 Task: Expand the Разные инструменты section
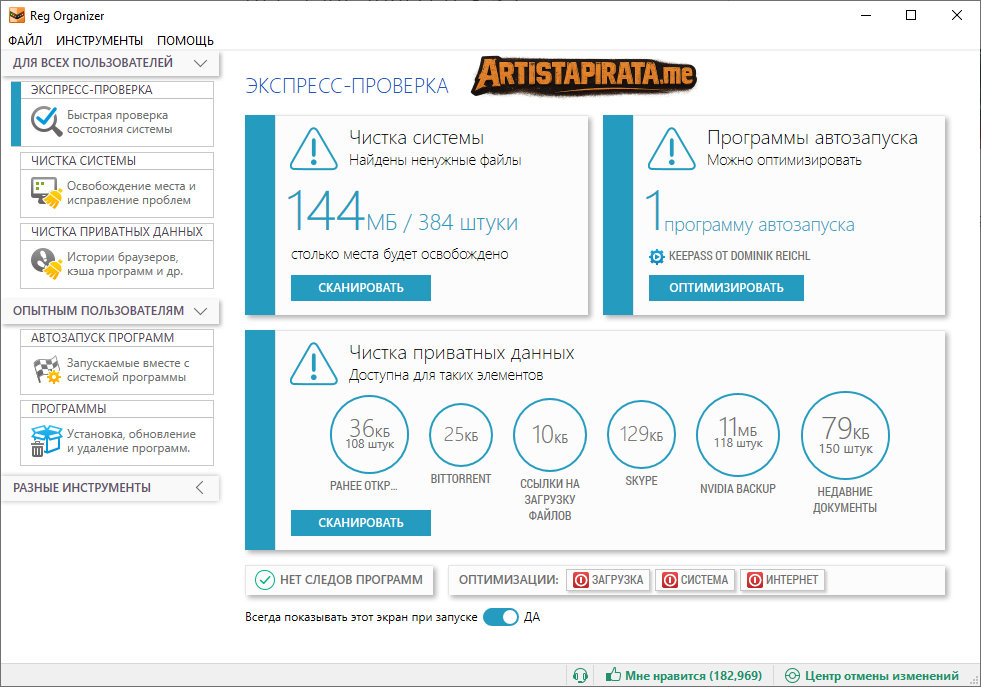point(200,488)
